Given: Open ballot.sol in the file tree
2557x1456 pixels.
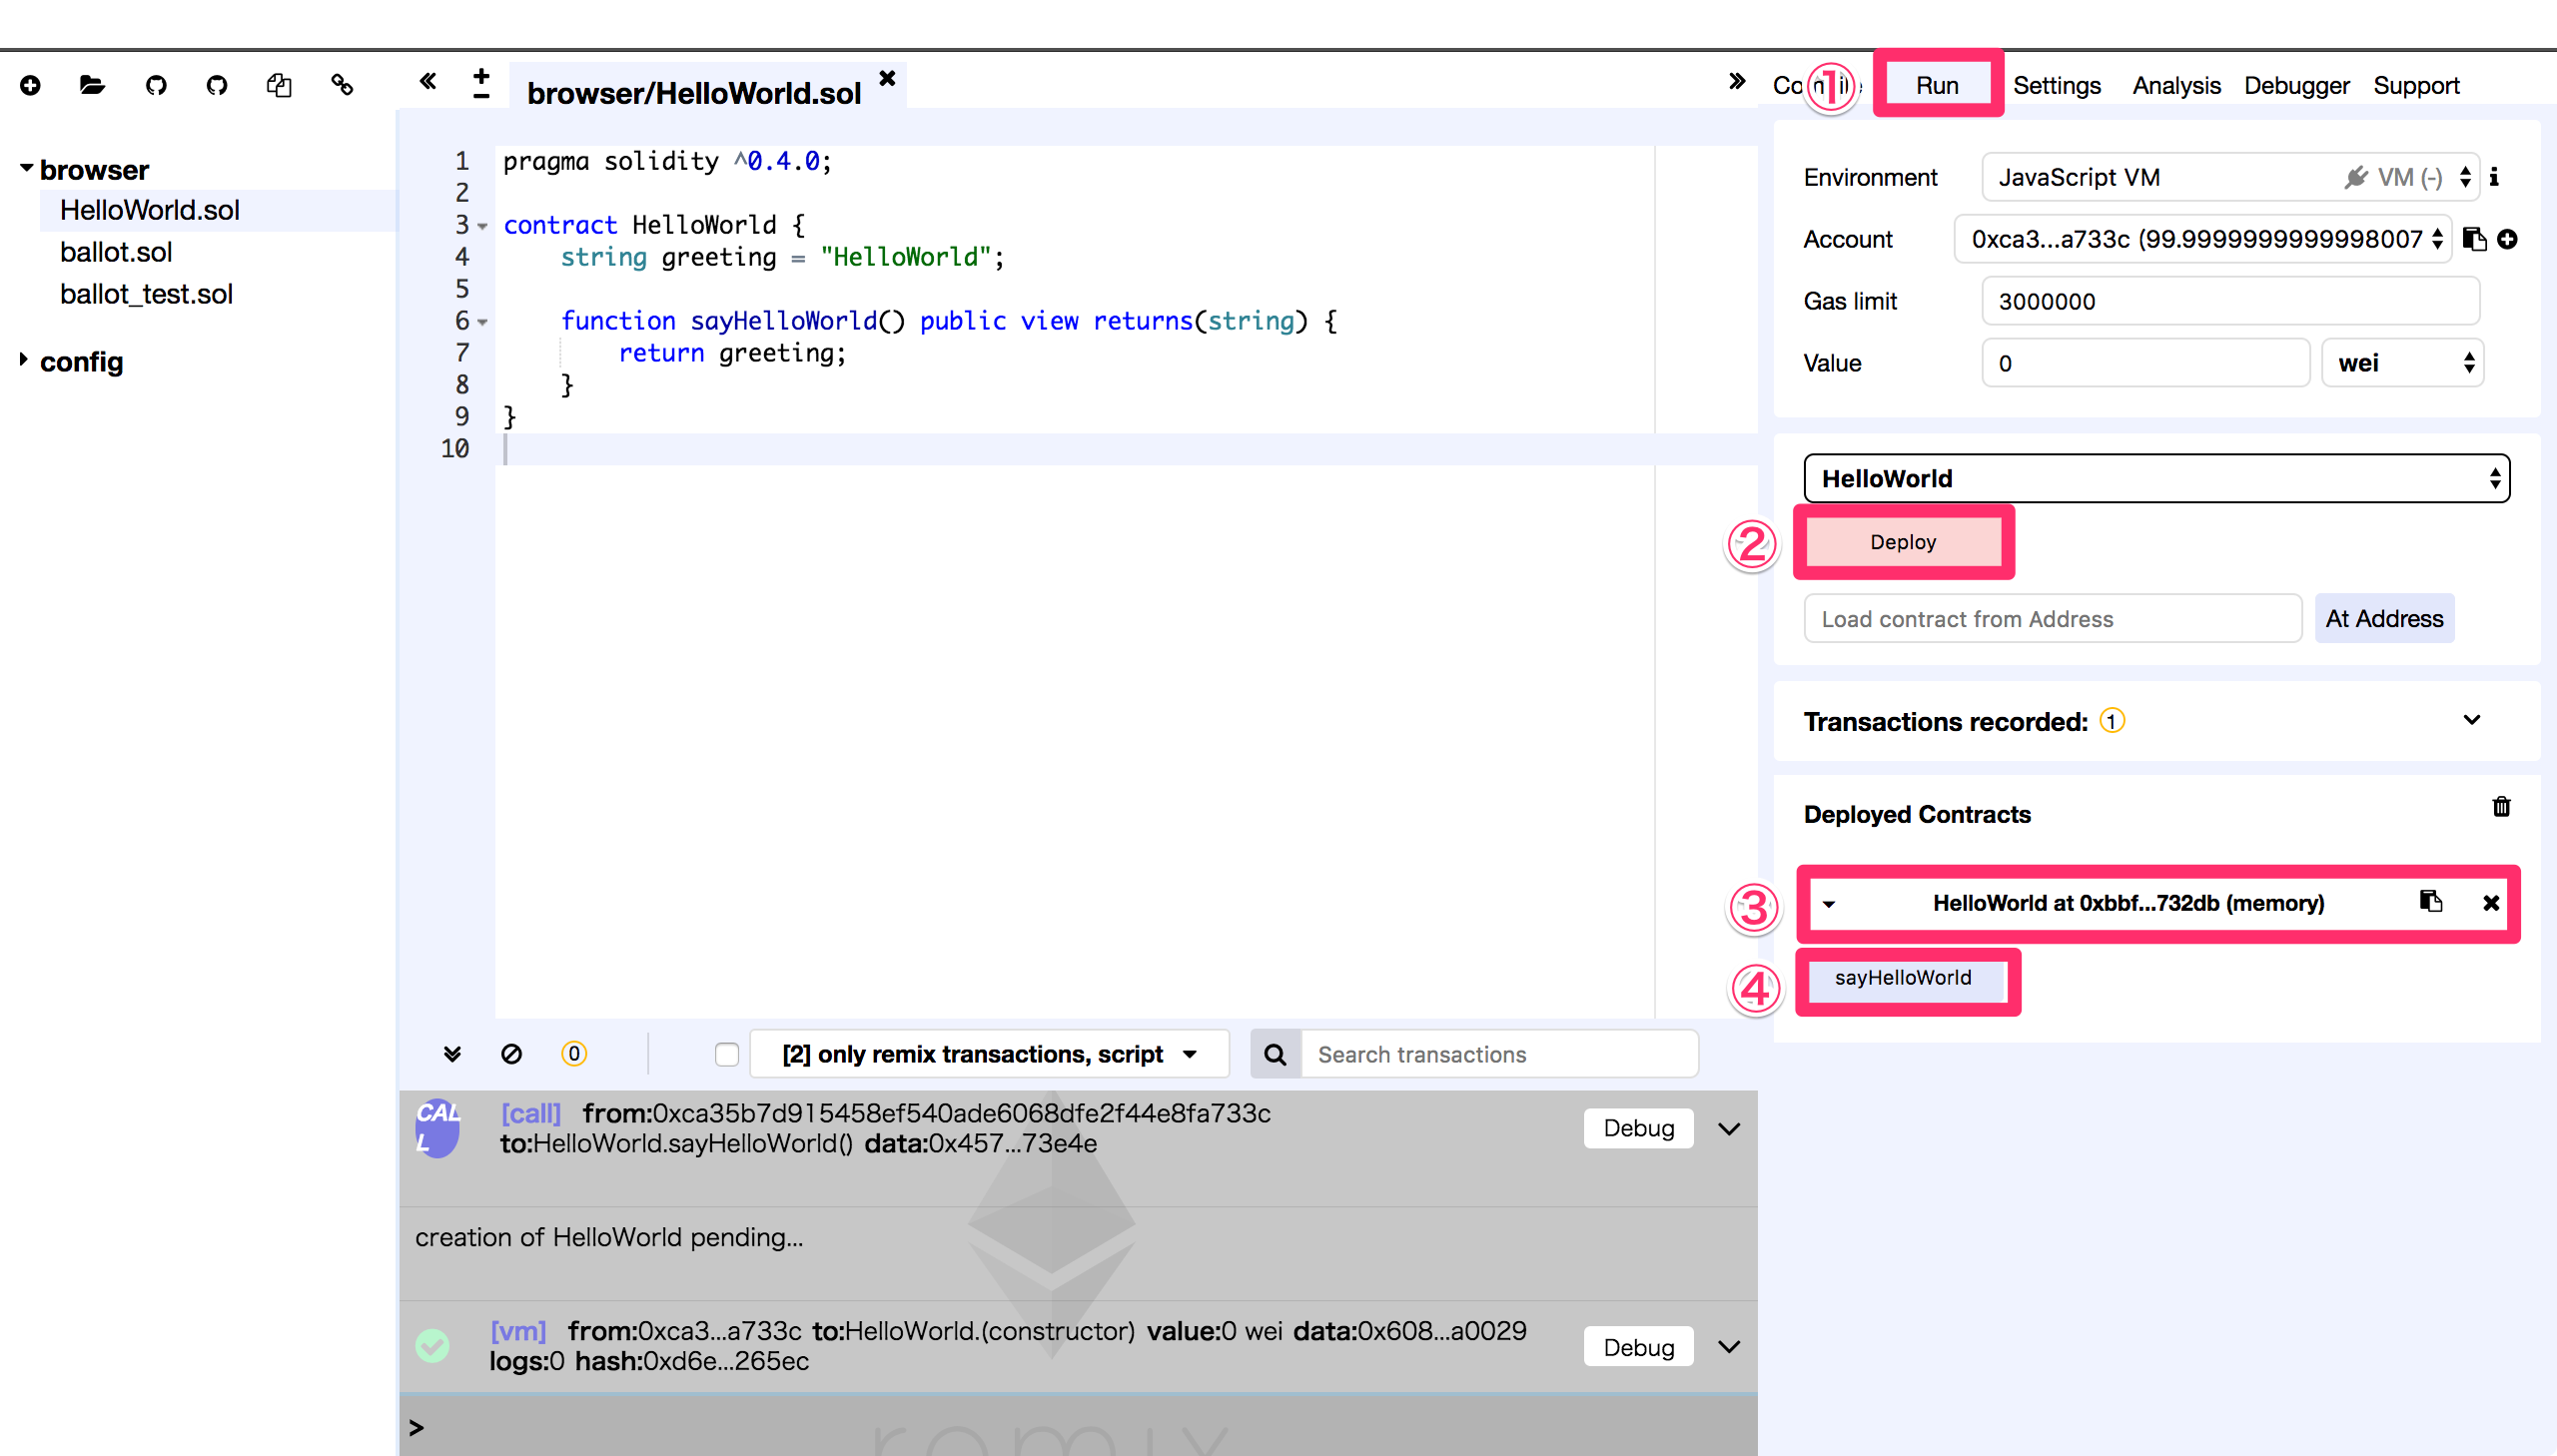Looking at the screenshot, I should [x=116, y=252].
